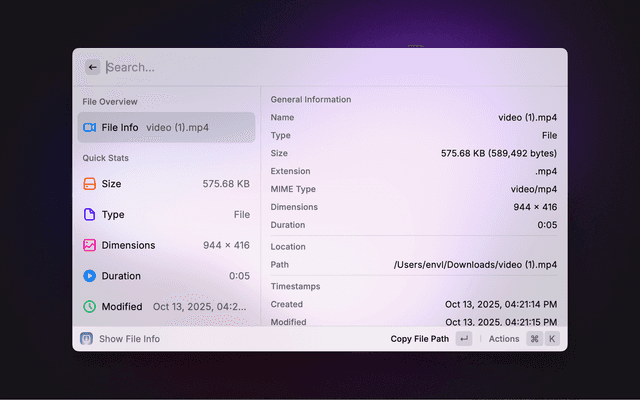This screenshot has width=640, height=400.
Task: Click the Enter key shortcut badge
Action: pos(463,339)
